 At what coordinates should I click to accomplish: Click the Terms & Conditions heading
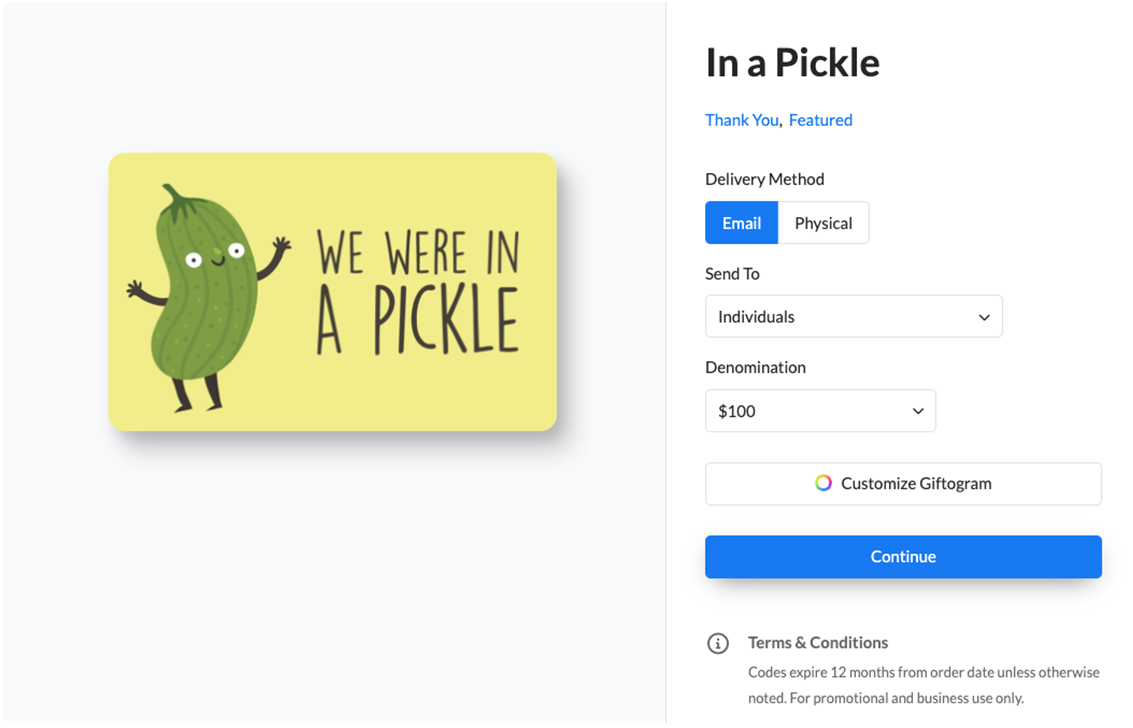(x=817, y=642)
